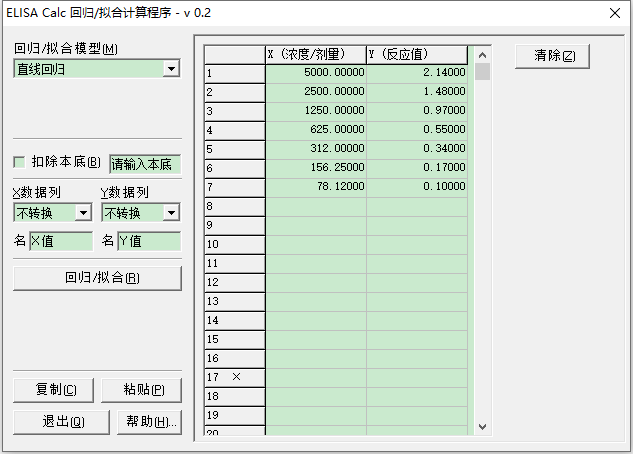The image size is (633, 454).
Task: Click the scrollbar down arrow of the table
Action: (x=482, y=427)
